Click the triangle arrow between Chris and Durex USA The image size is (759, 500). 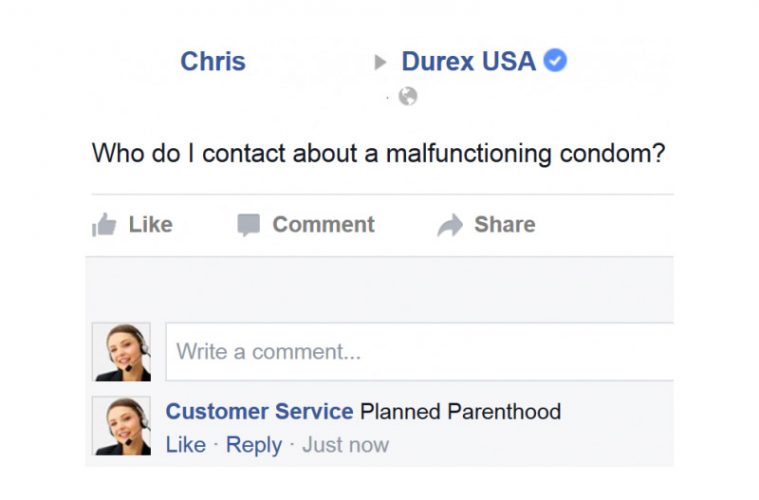380,62
